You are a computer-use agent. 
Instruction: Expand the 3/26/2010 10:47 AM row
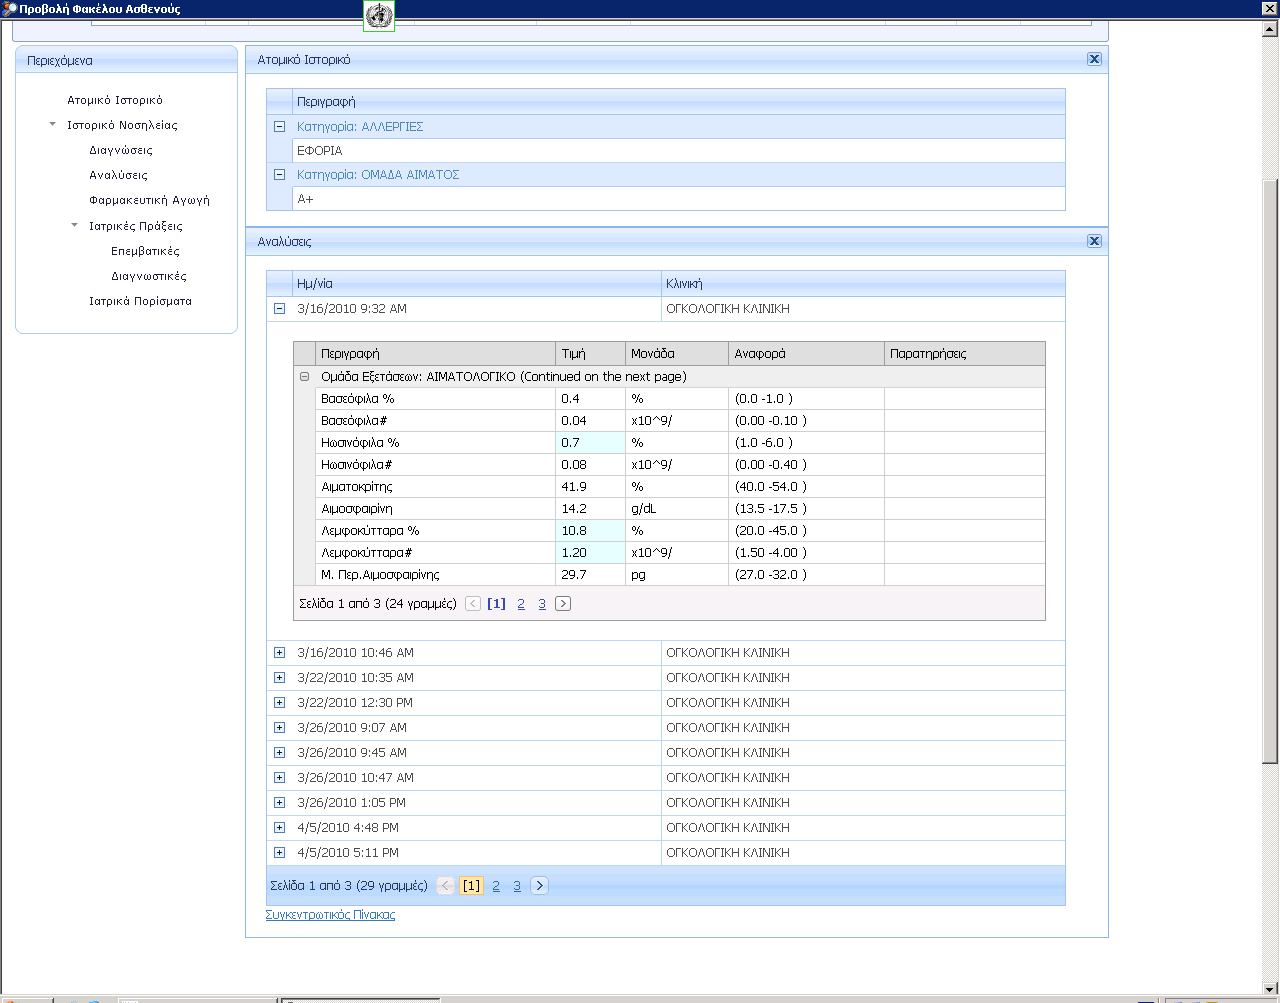click(279, 778)
